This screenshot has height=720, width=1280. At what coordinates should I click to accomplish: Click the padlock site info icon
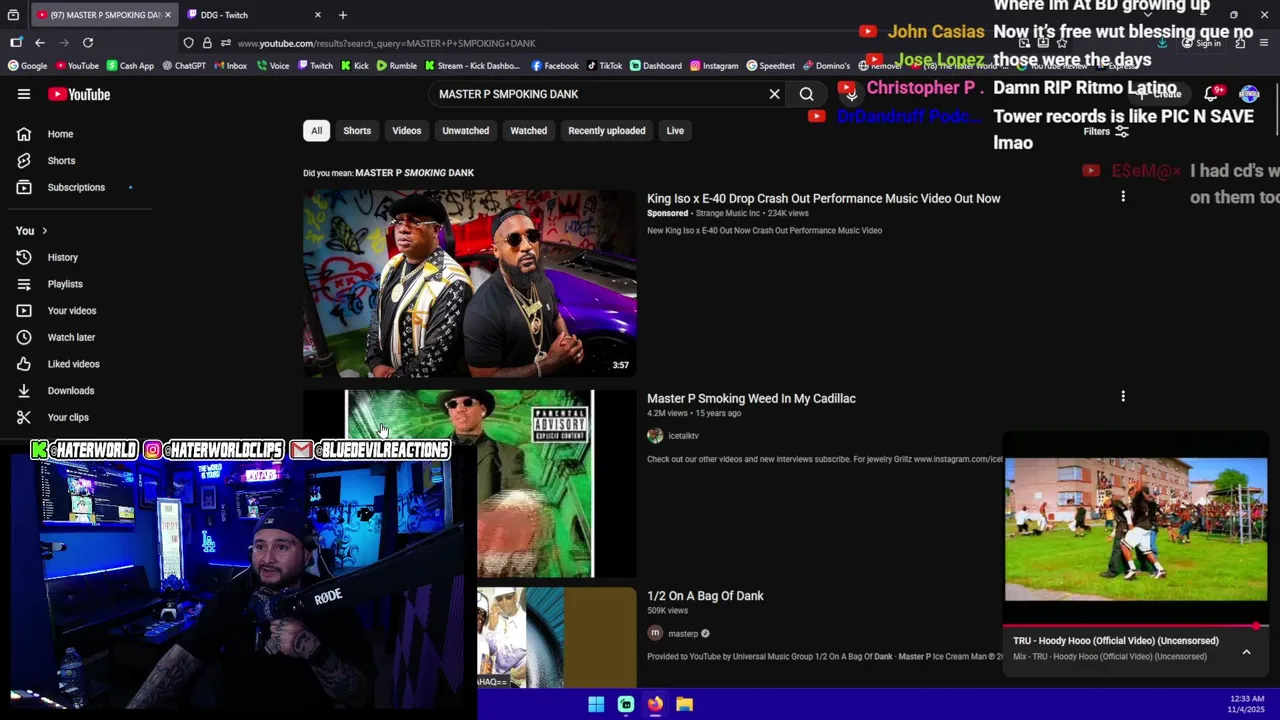[x=207, y=43]
